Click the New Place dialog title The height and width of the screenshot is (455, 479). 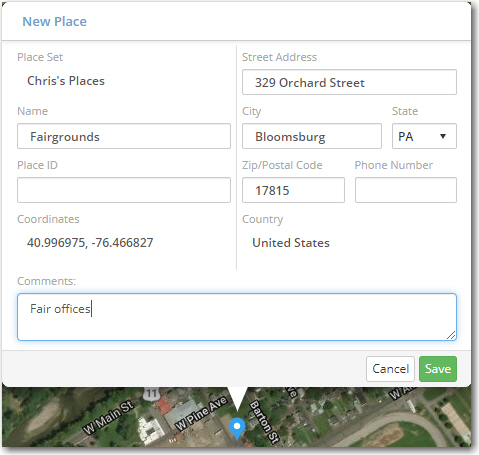(54, 22)
